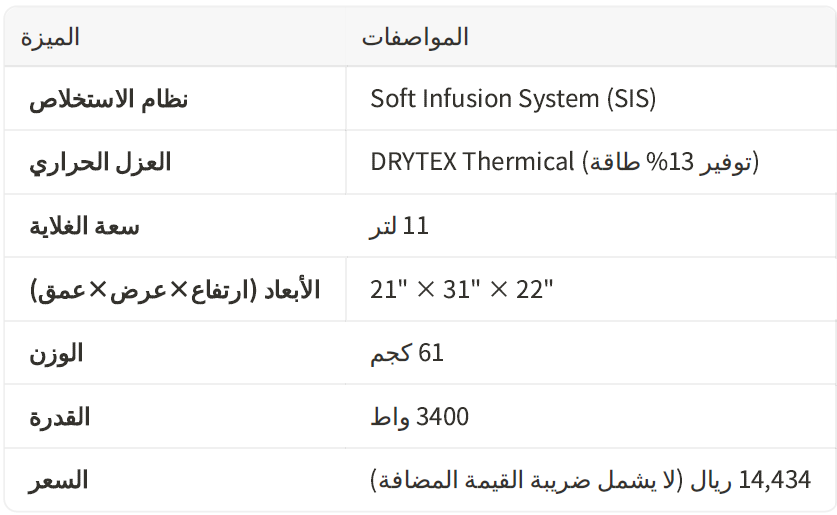This screenshot has width=837, height=515.
Task: Click the 21" × 31" × 22" dimensions value
Action: click(x=461, y=290)
